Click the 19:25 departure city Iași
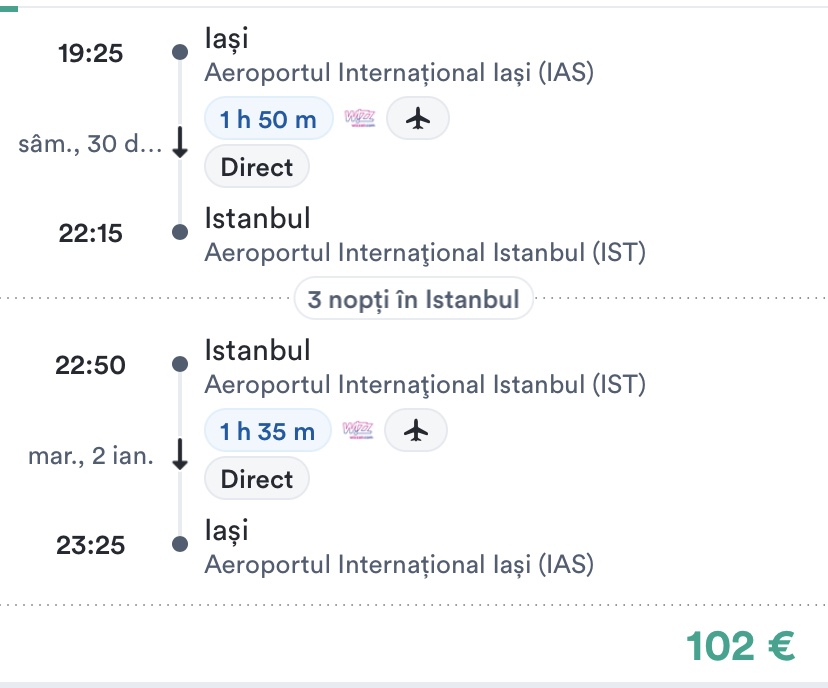828x688 pixels. point(226,40)
